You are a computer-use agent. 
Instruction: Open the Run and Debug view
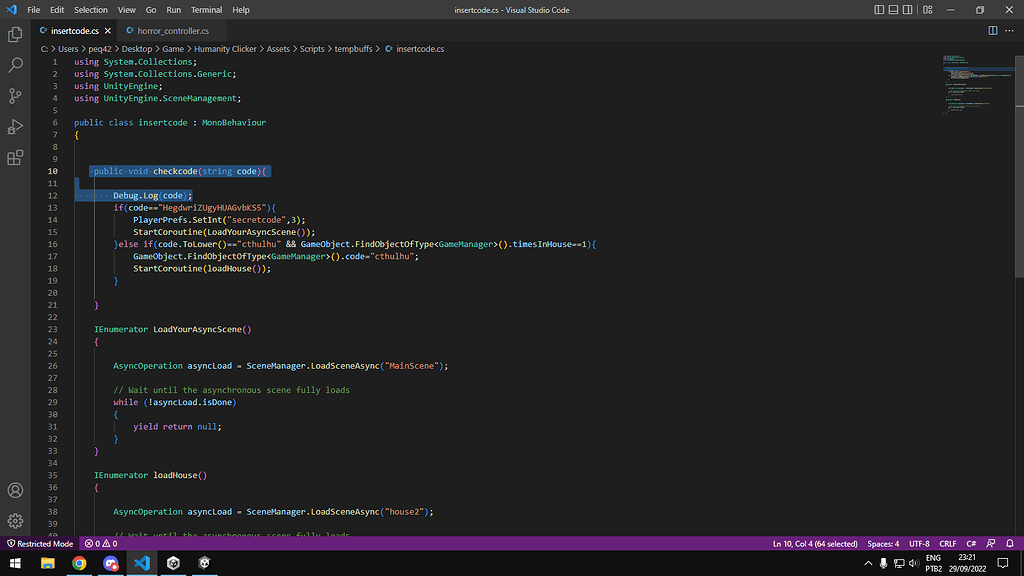[15, 127]
